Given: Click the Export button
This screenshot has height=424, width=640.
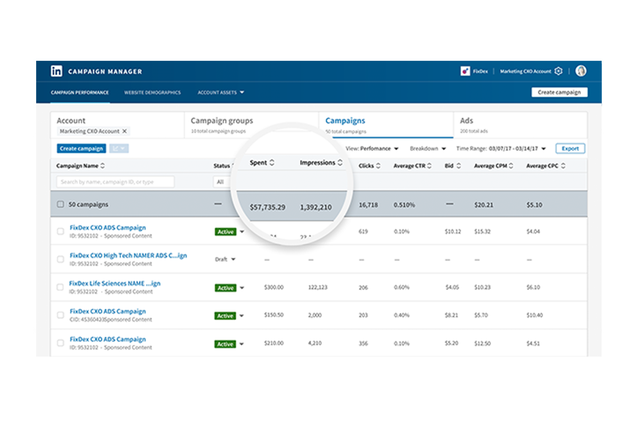Looking at the screenshot, I should [x=570, y=149].
